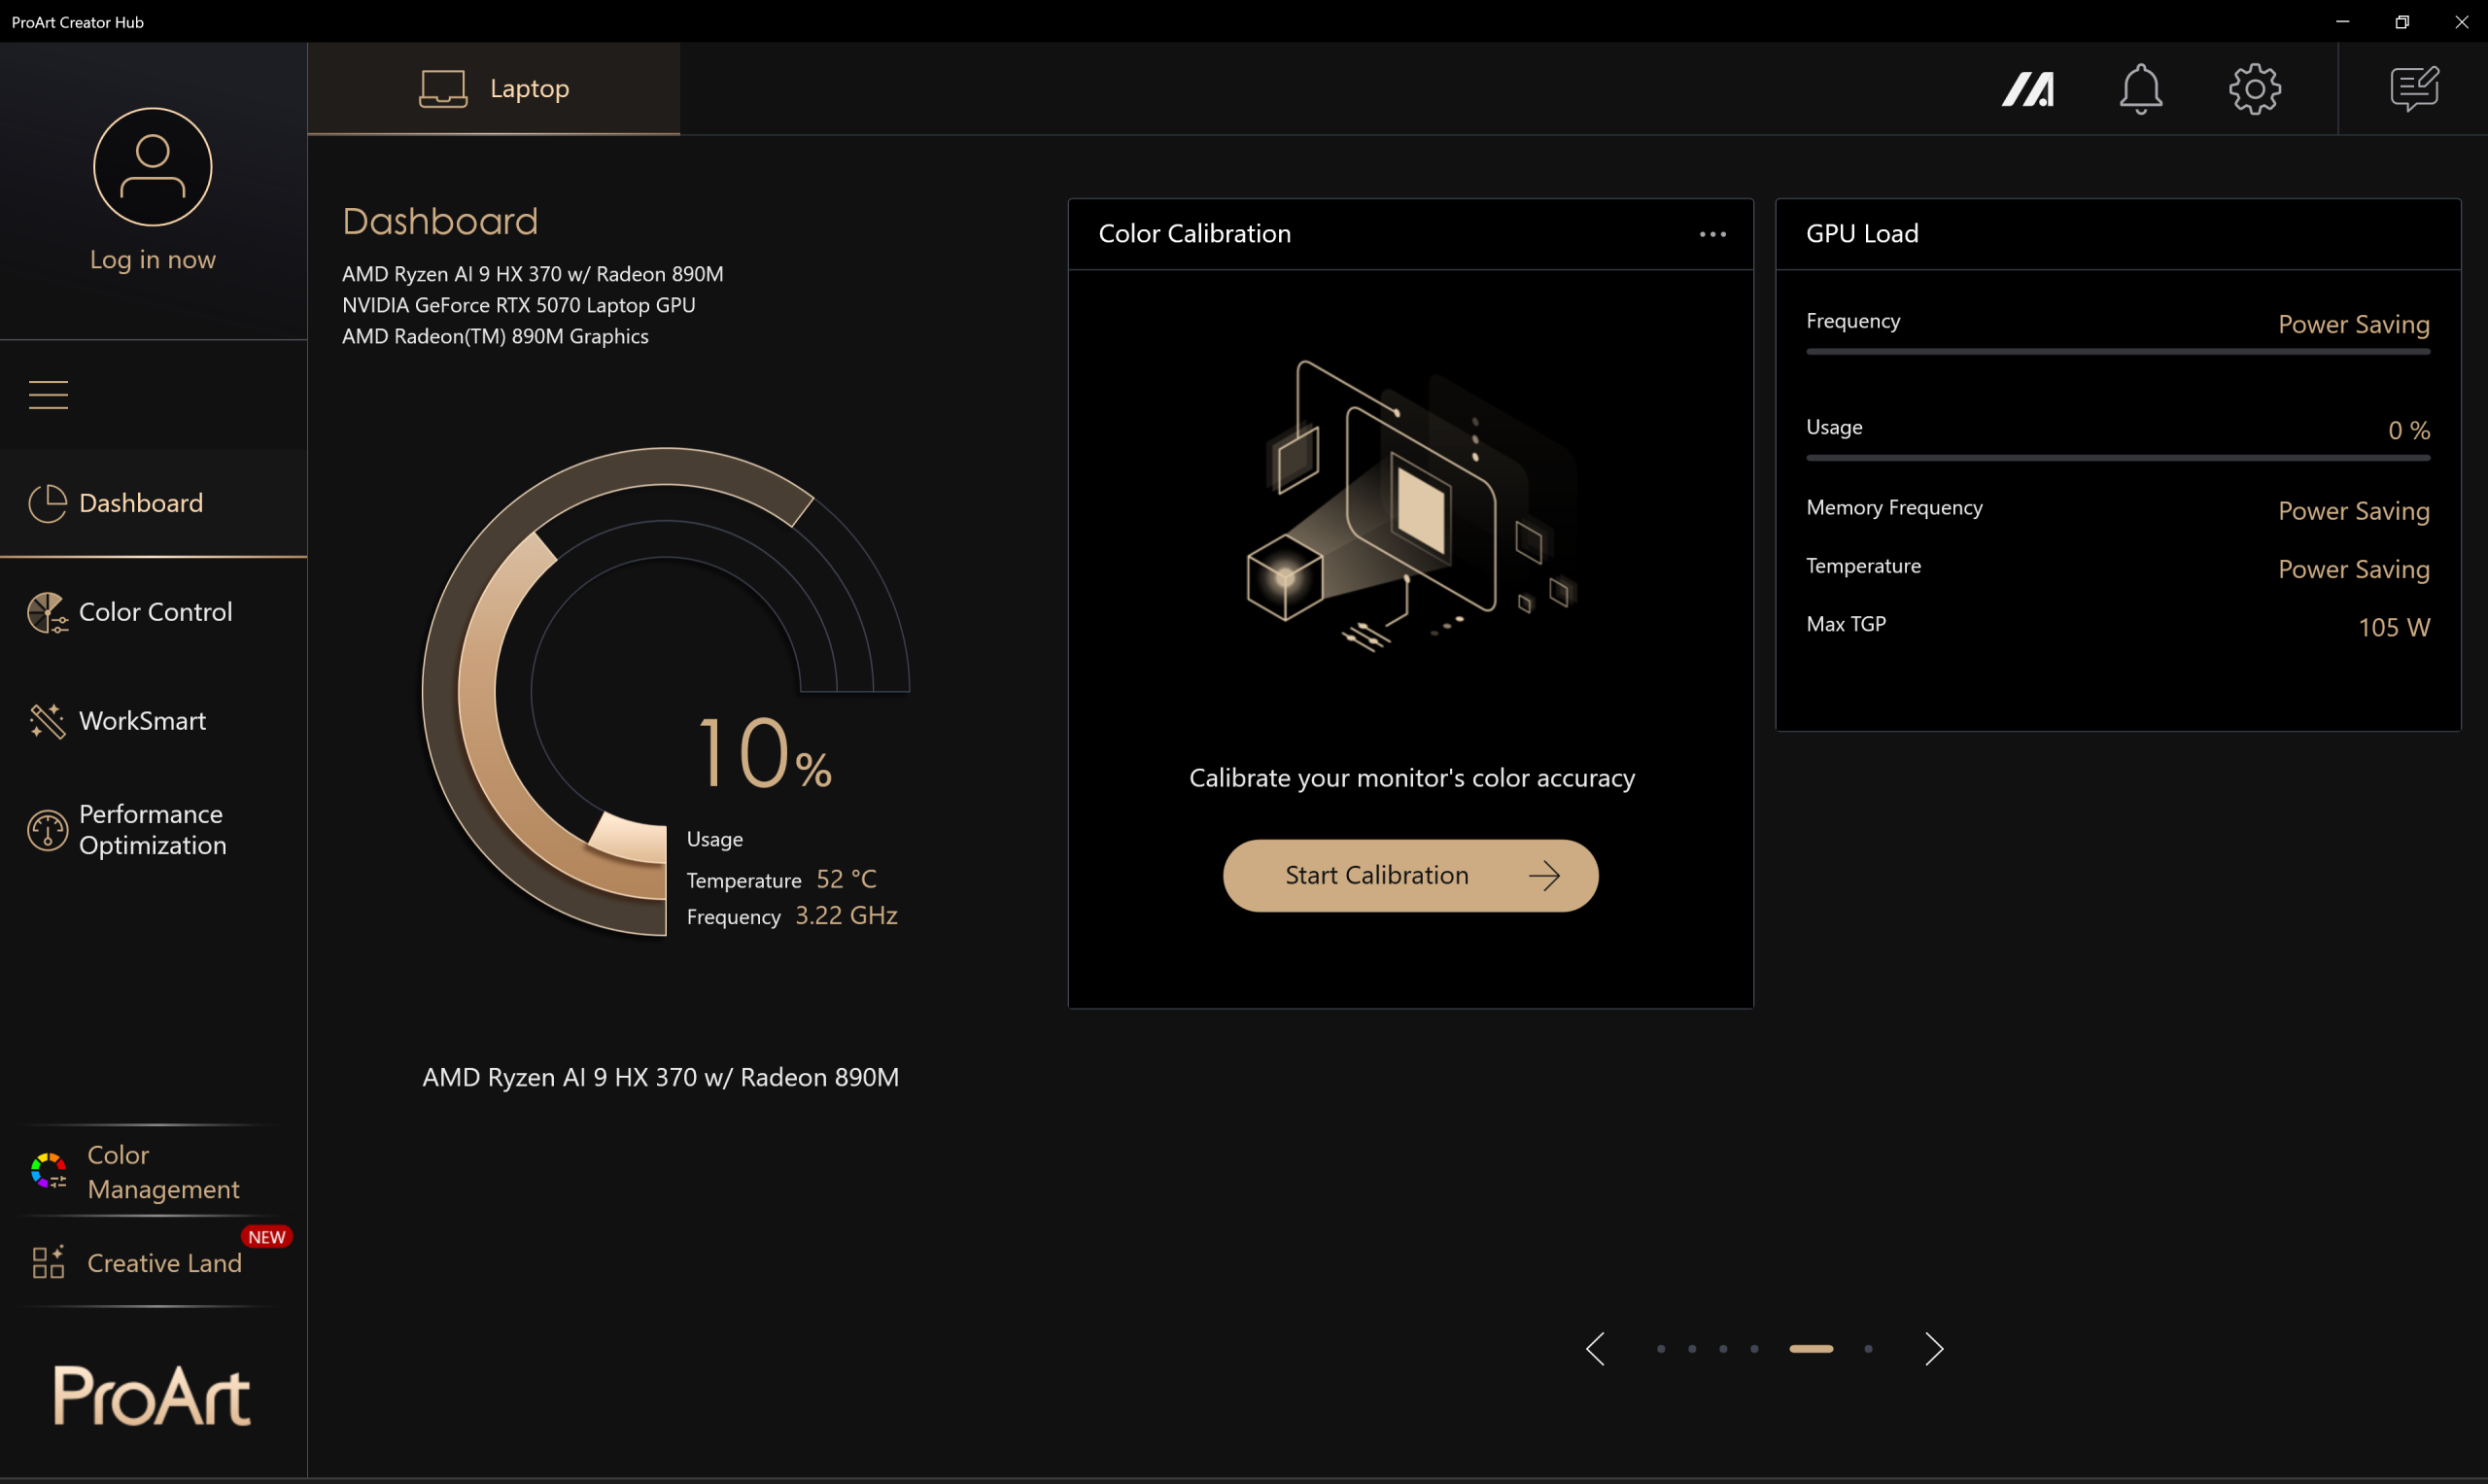The width and height of the screenshot is (2488, 1484).
Task: Click the Dashboard page heading
Action: 440,221
